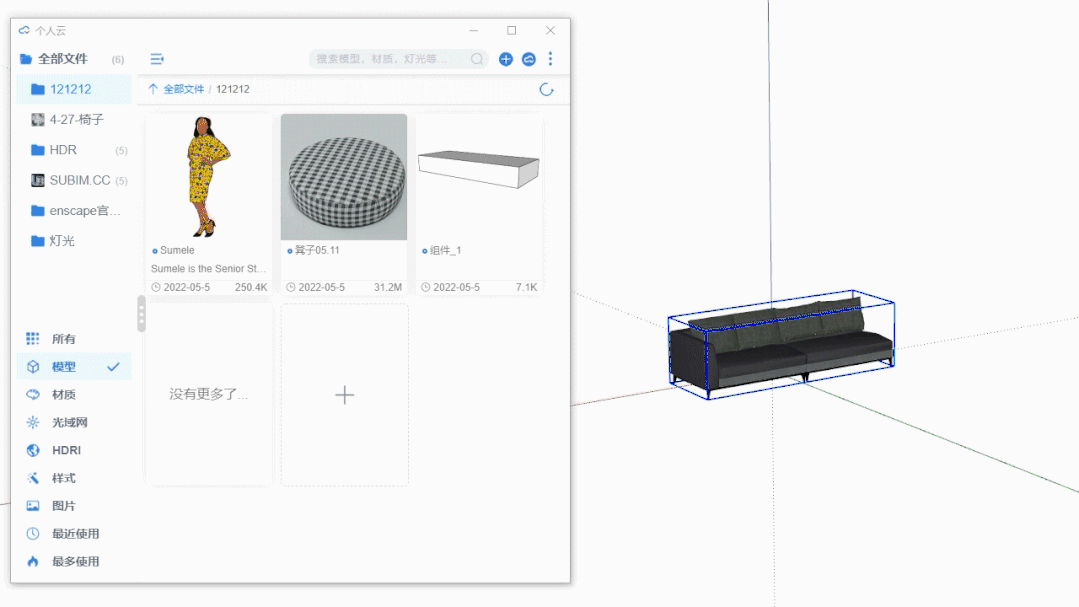Enable the 材质 materials filter
Screen dimensions: 1079x607
(x=64, y=395)
